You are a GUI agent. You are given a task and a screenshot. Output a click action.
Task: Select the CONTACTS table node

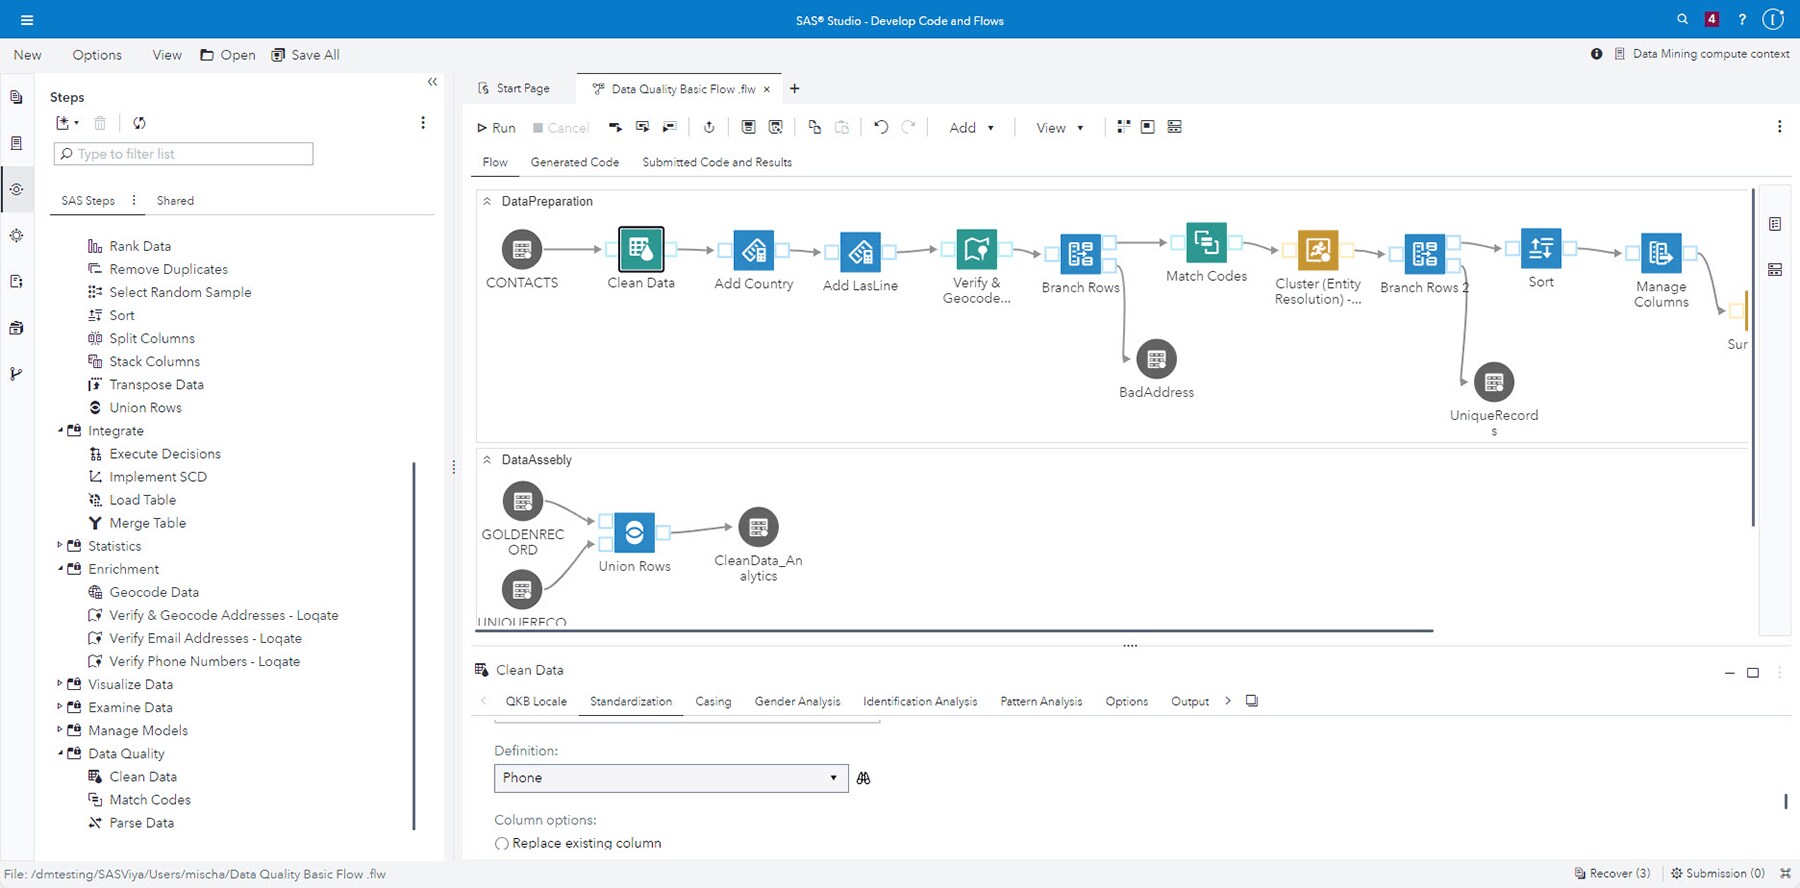[522, 250]
